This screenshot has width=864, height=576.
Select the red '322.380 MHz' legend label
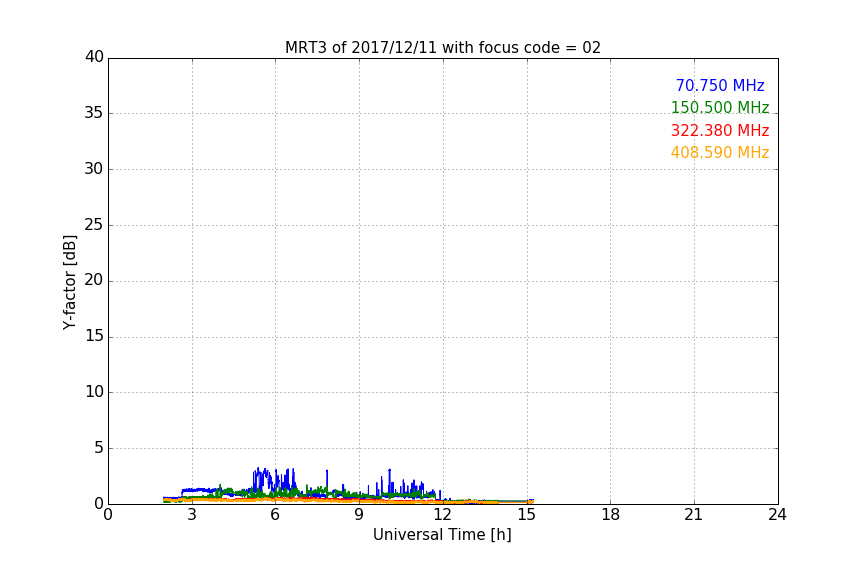(720, 131)
